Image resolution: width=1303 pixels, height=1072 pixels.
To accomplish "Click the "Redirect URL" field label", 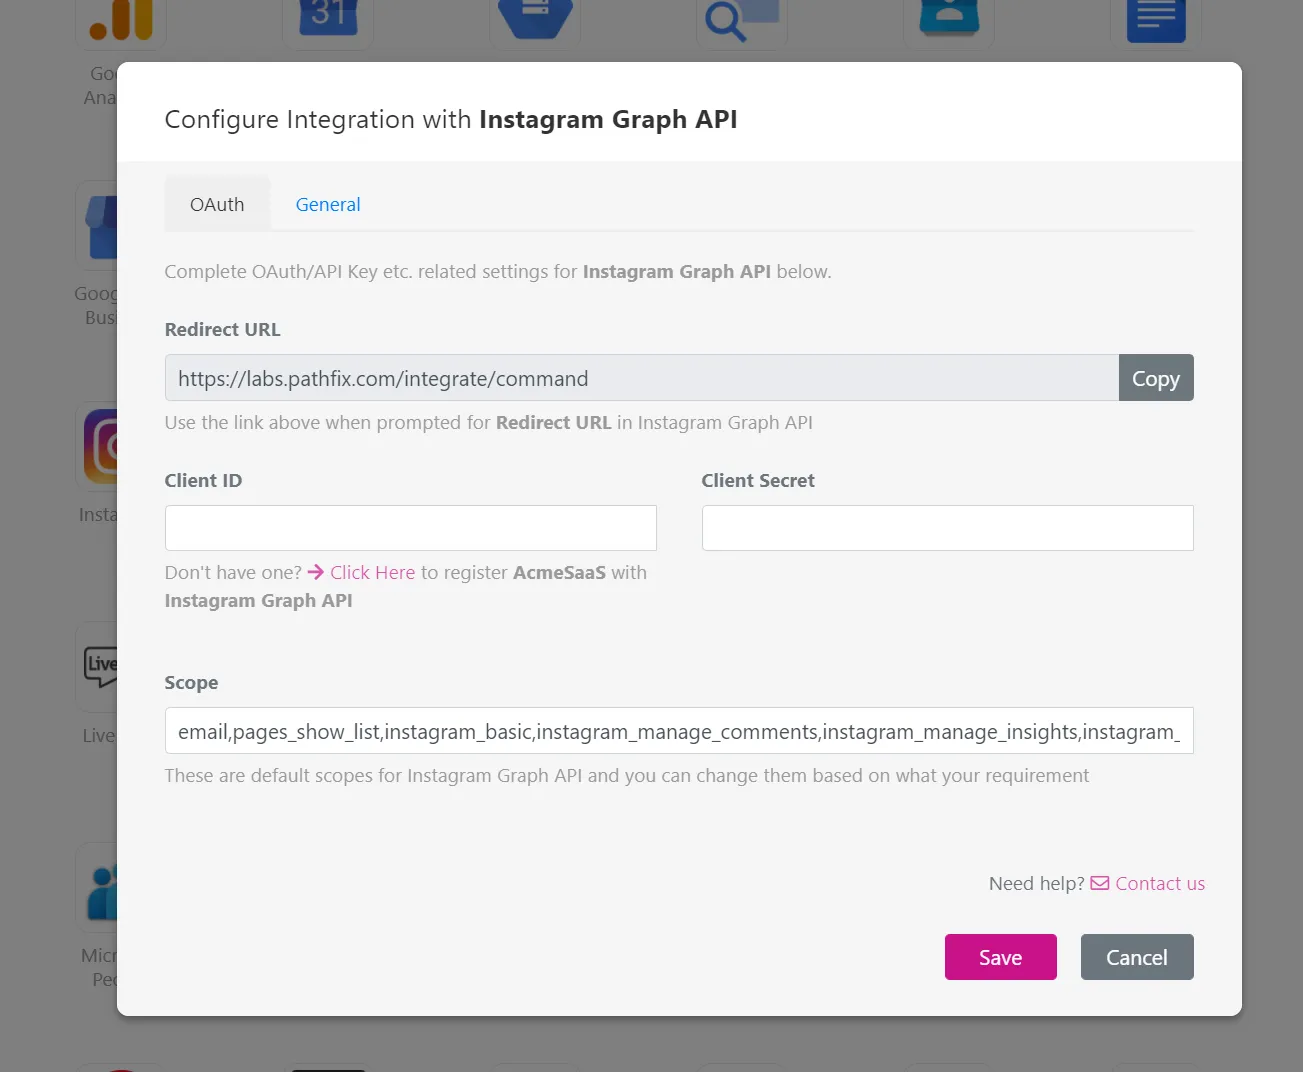I will (x=222, y=329).
